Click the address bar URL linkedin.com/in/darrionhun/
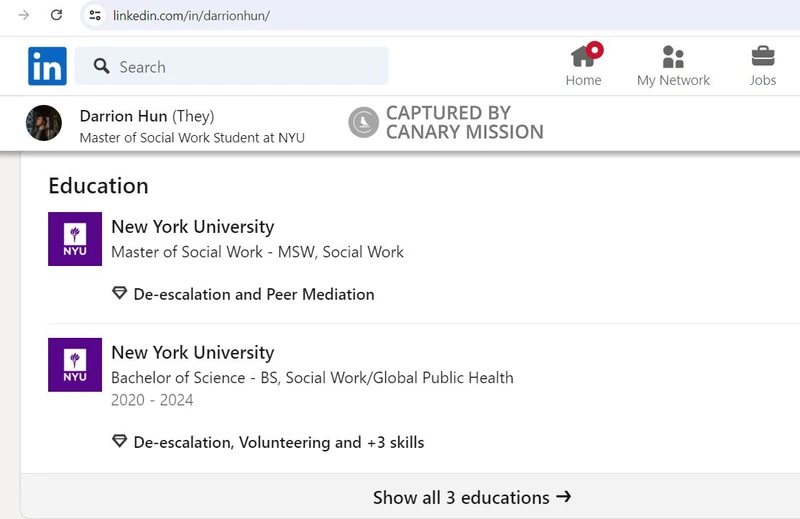This screenshot has height=519, width=800. pos(191,16)
